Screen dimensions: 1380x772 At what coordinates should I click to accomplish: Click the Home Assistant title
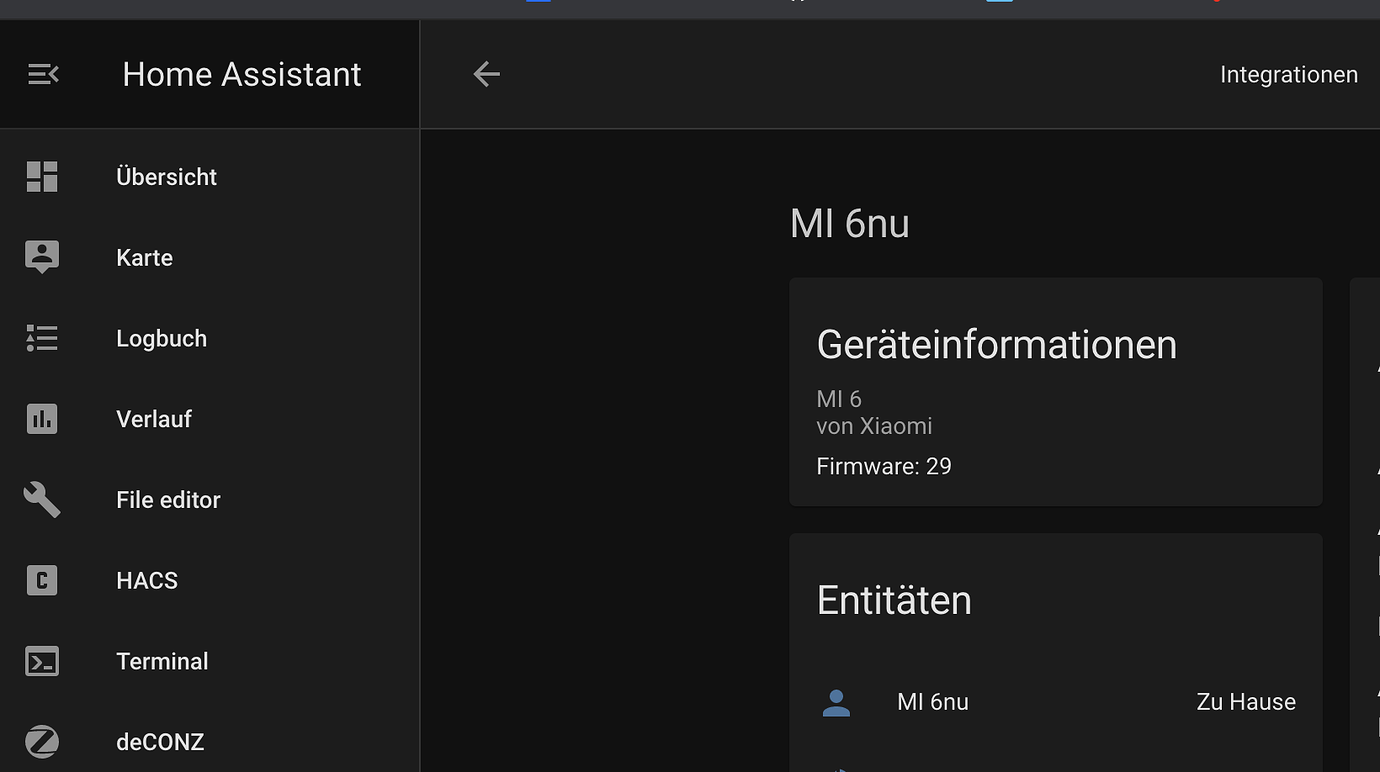[241, 74]
